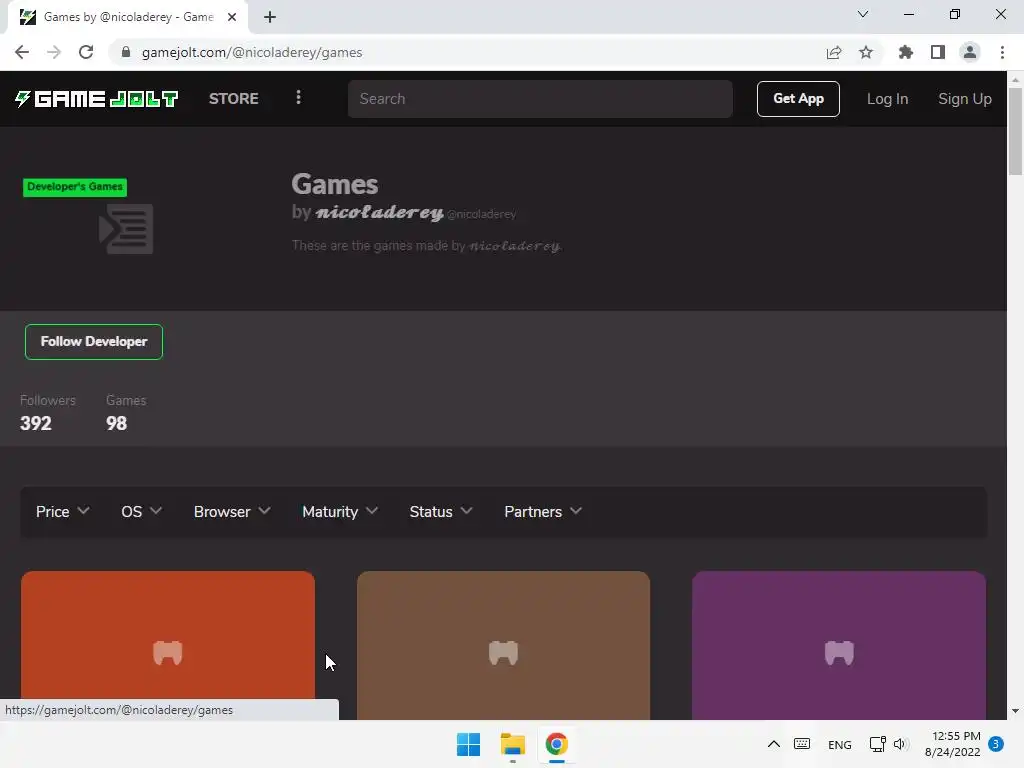Open the Chrome profile avatar
The height and width of the screenshot is (768, 1024).
tap(970, 52)
